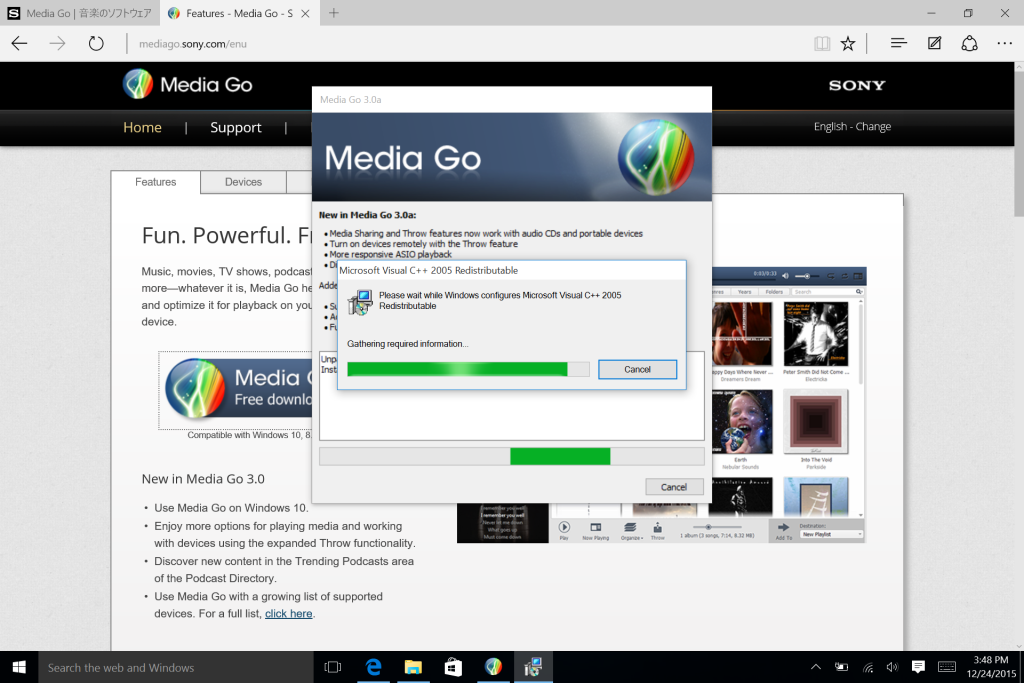This screenshot has width=1024, height=683.
Task: Click the SONY logo in the header
Action: click(857, 86)
